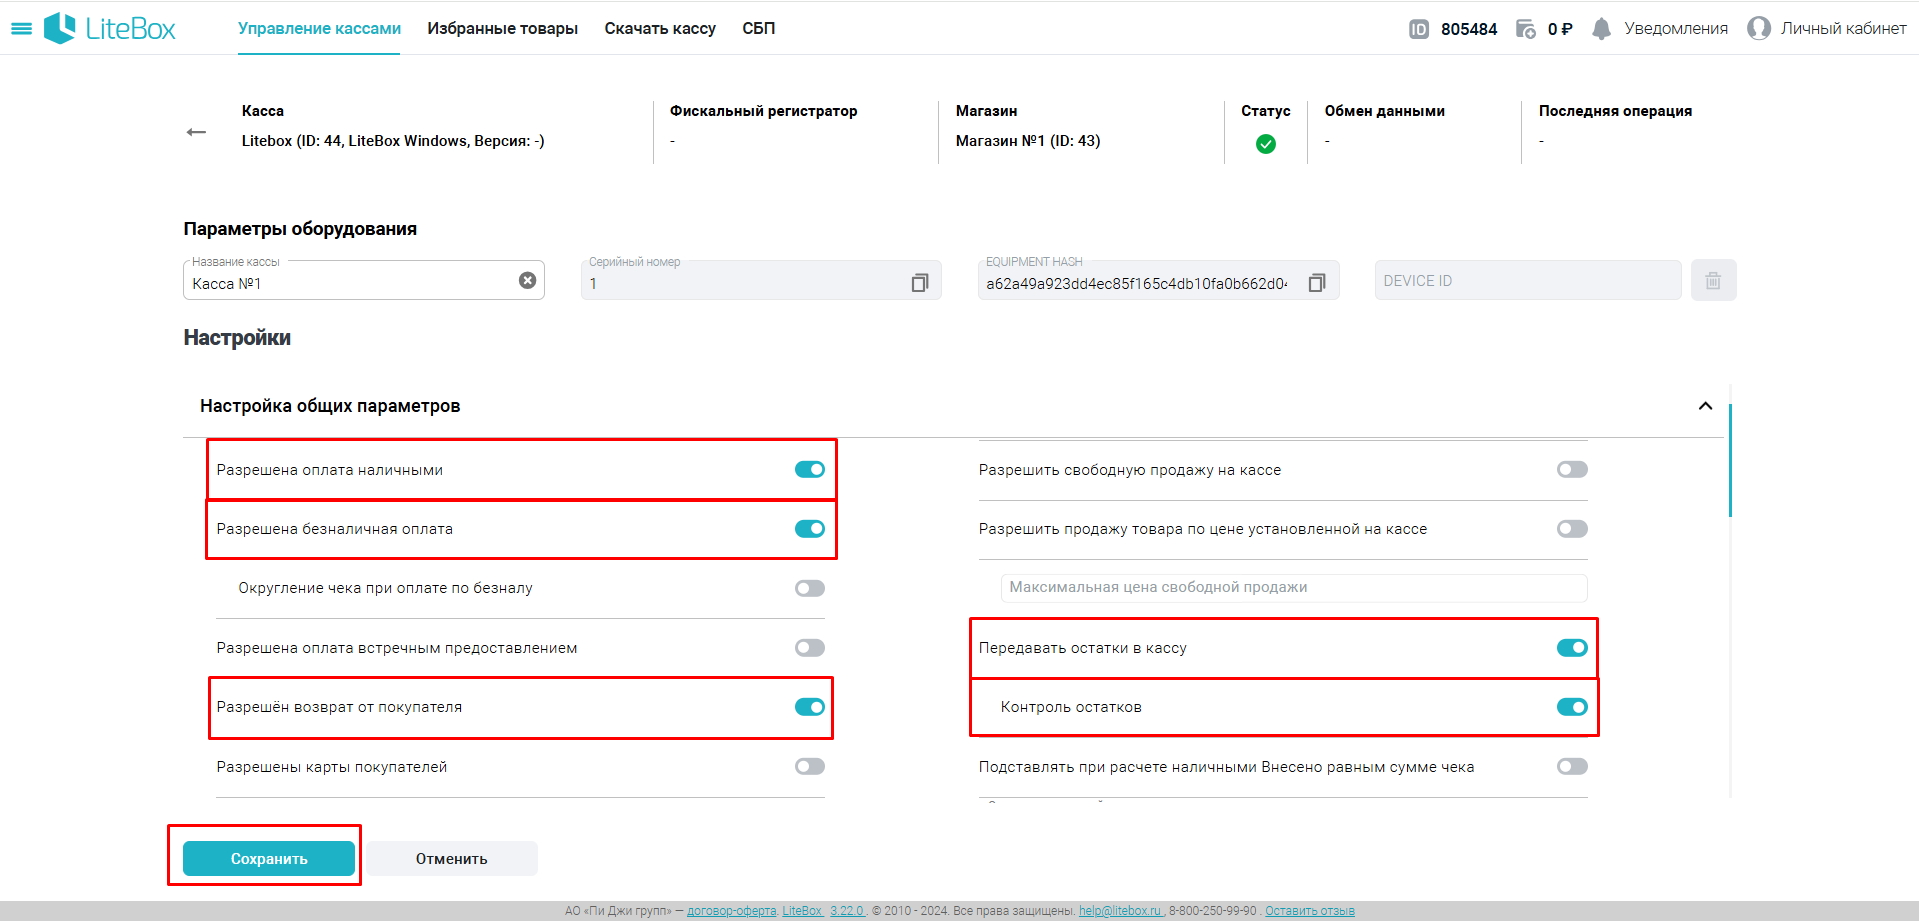Viewport: 1919px width, 921px height.
Task: Open договор-оферта footer link
Action: click(x=731, y=911)
